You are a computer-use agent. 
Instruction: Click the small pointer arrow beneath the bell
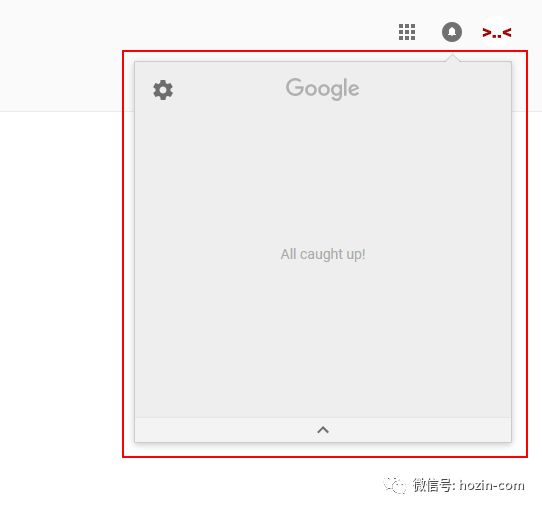(452, 58)
